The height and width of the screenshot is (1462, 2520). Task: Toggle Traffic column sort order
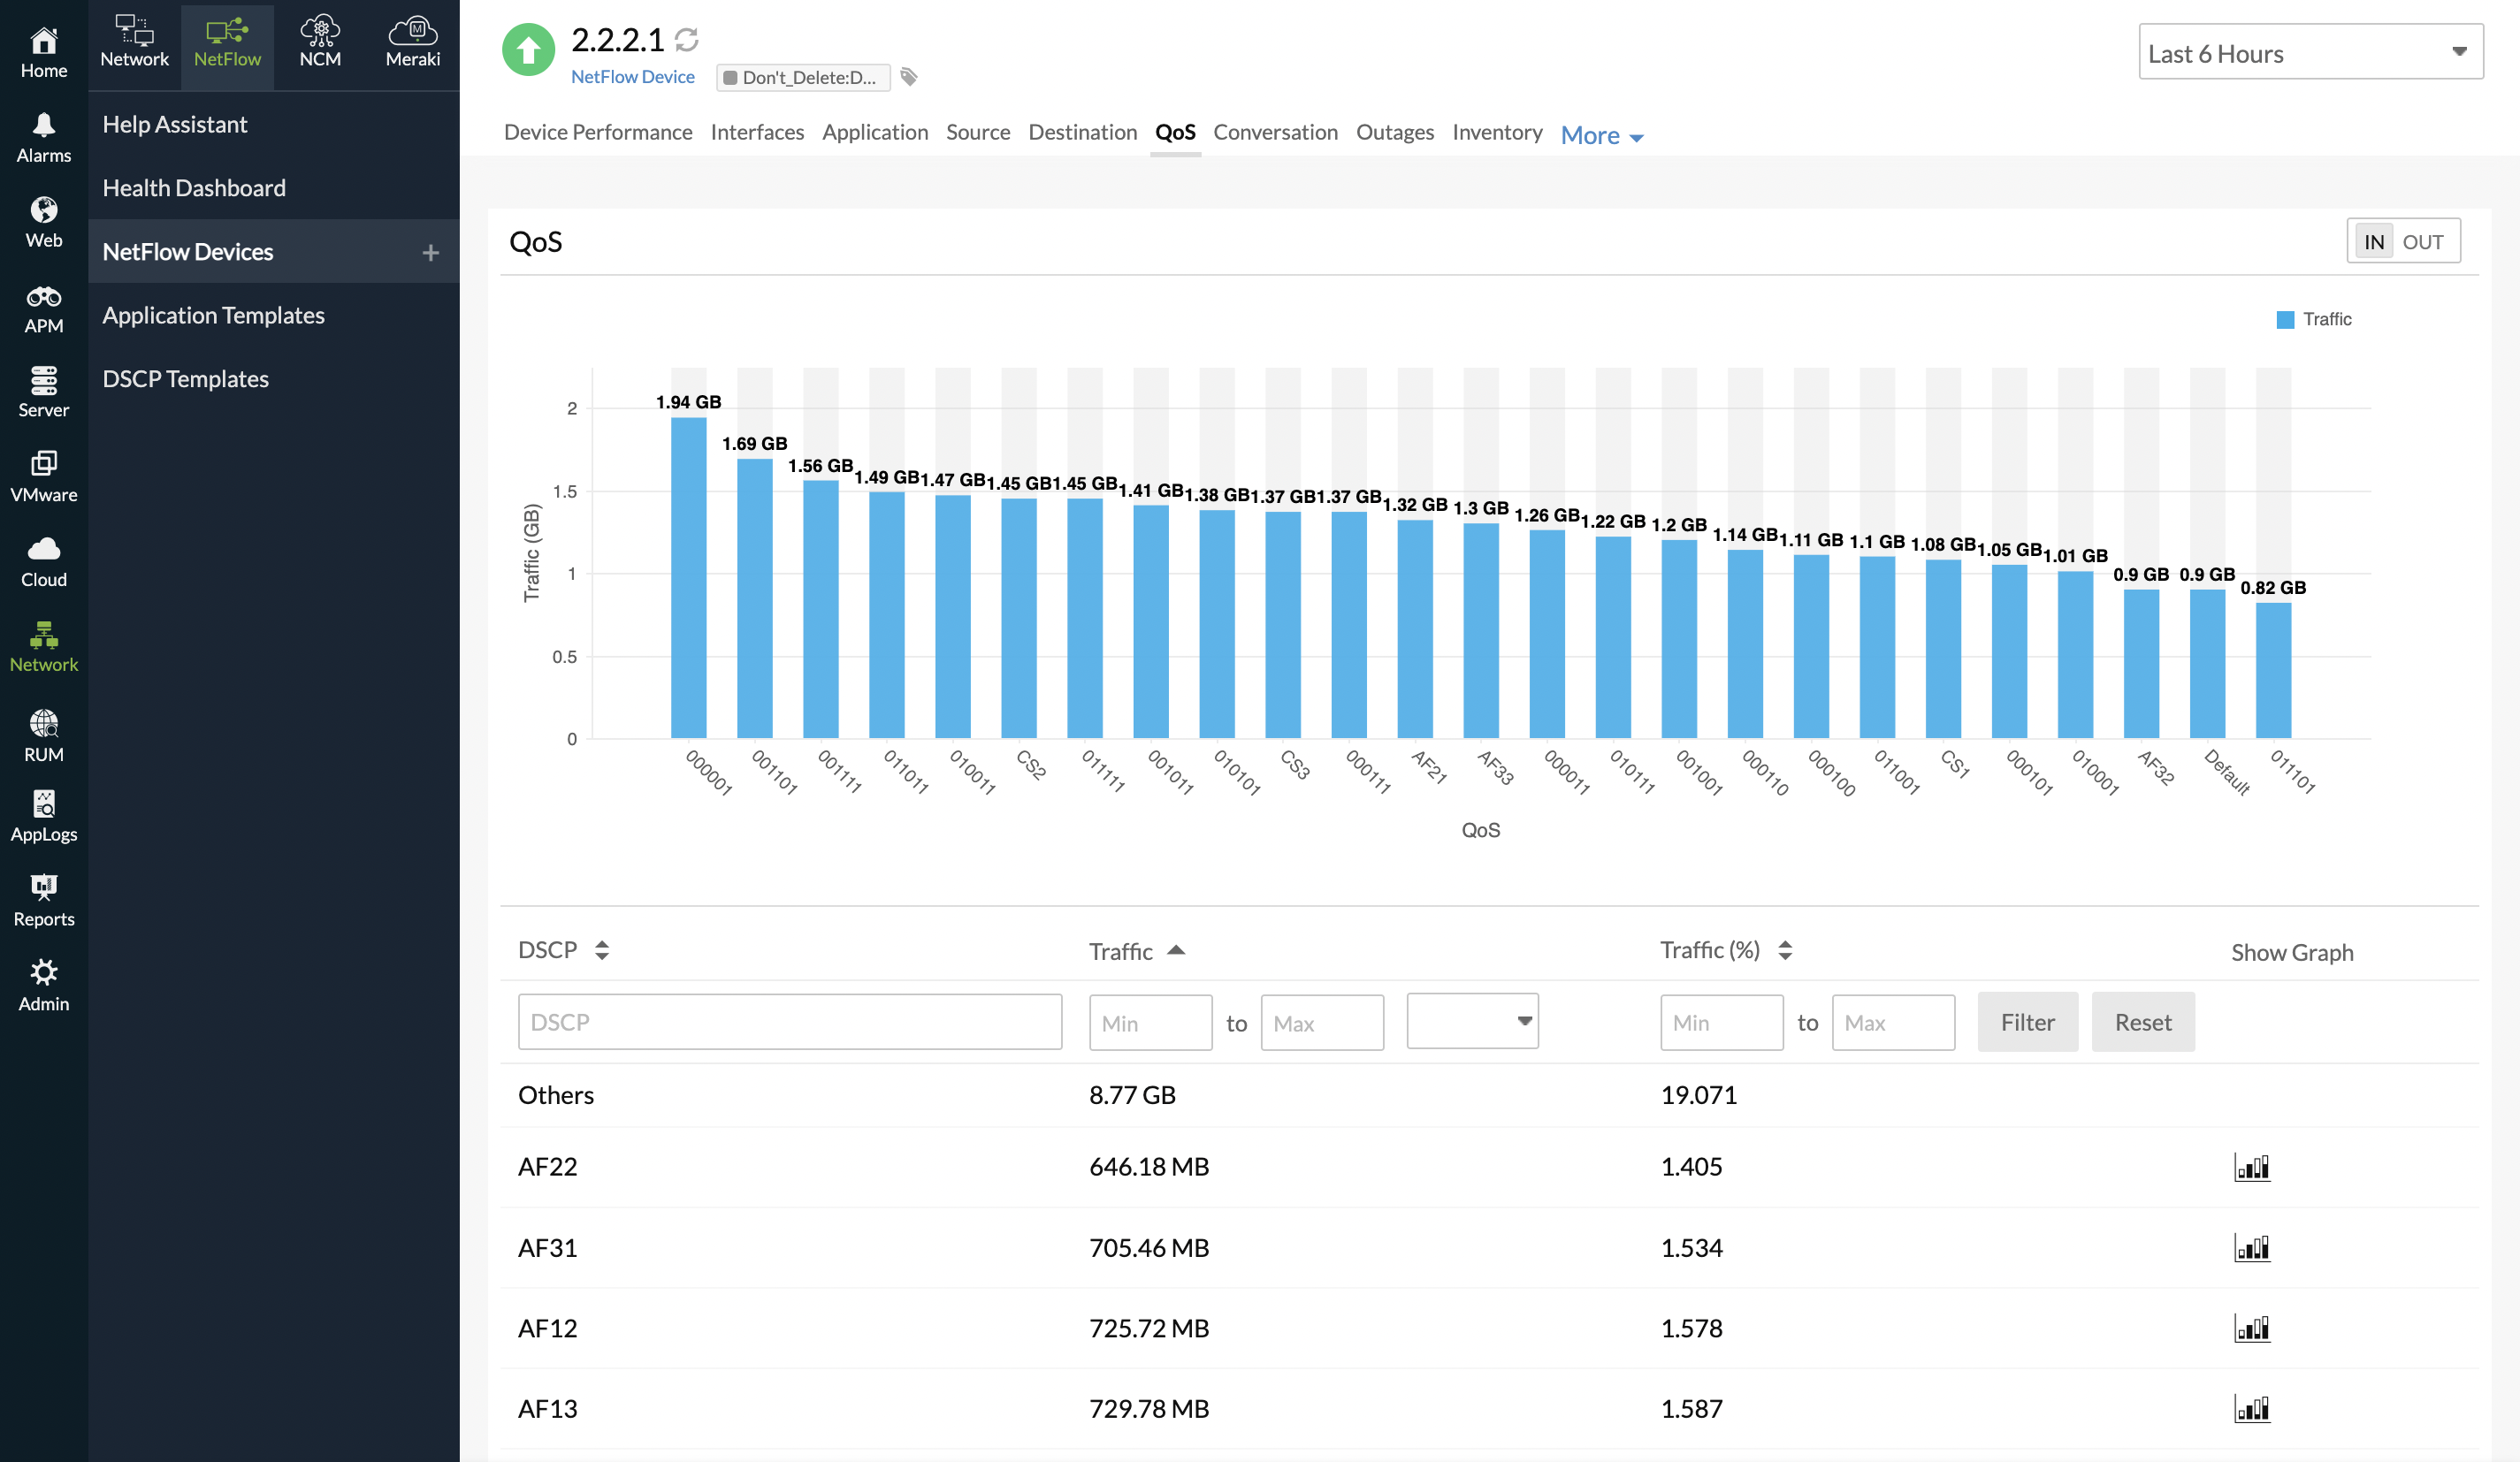click(1179, 950)
